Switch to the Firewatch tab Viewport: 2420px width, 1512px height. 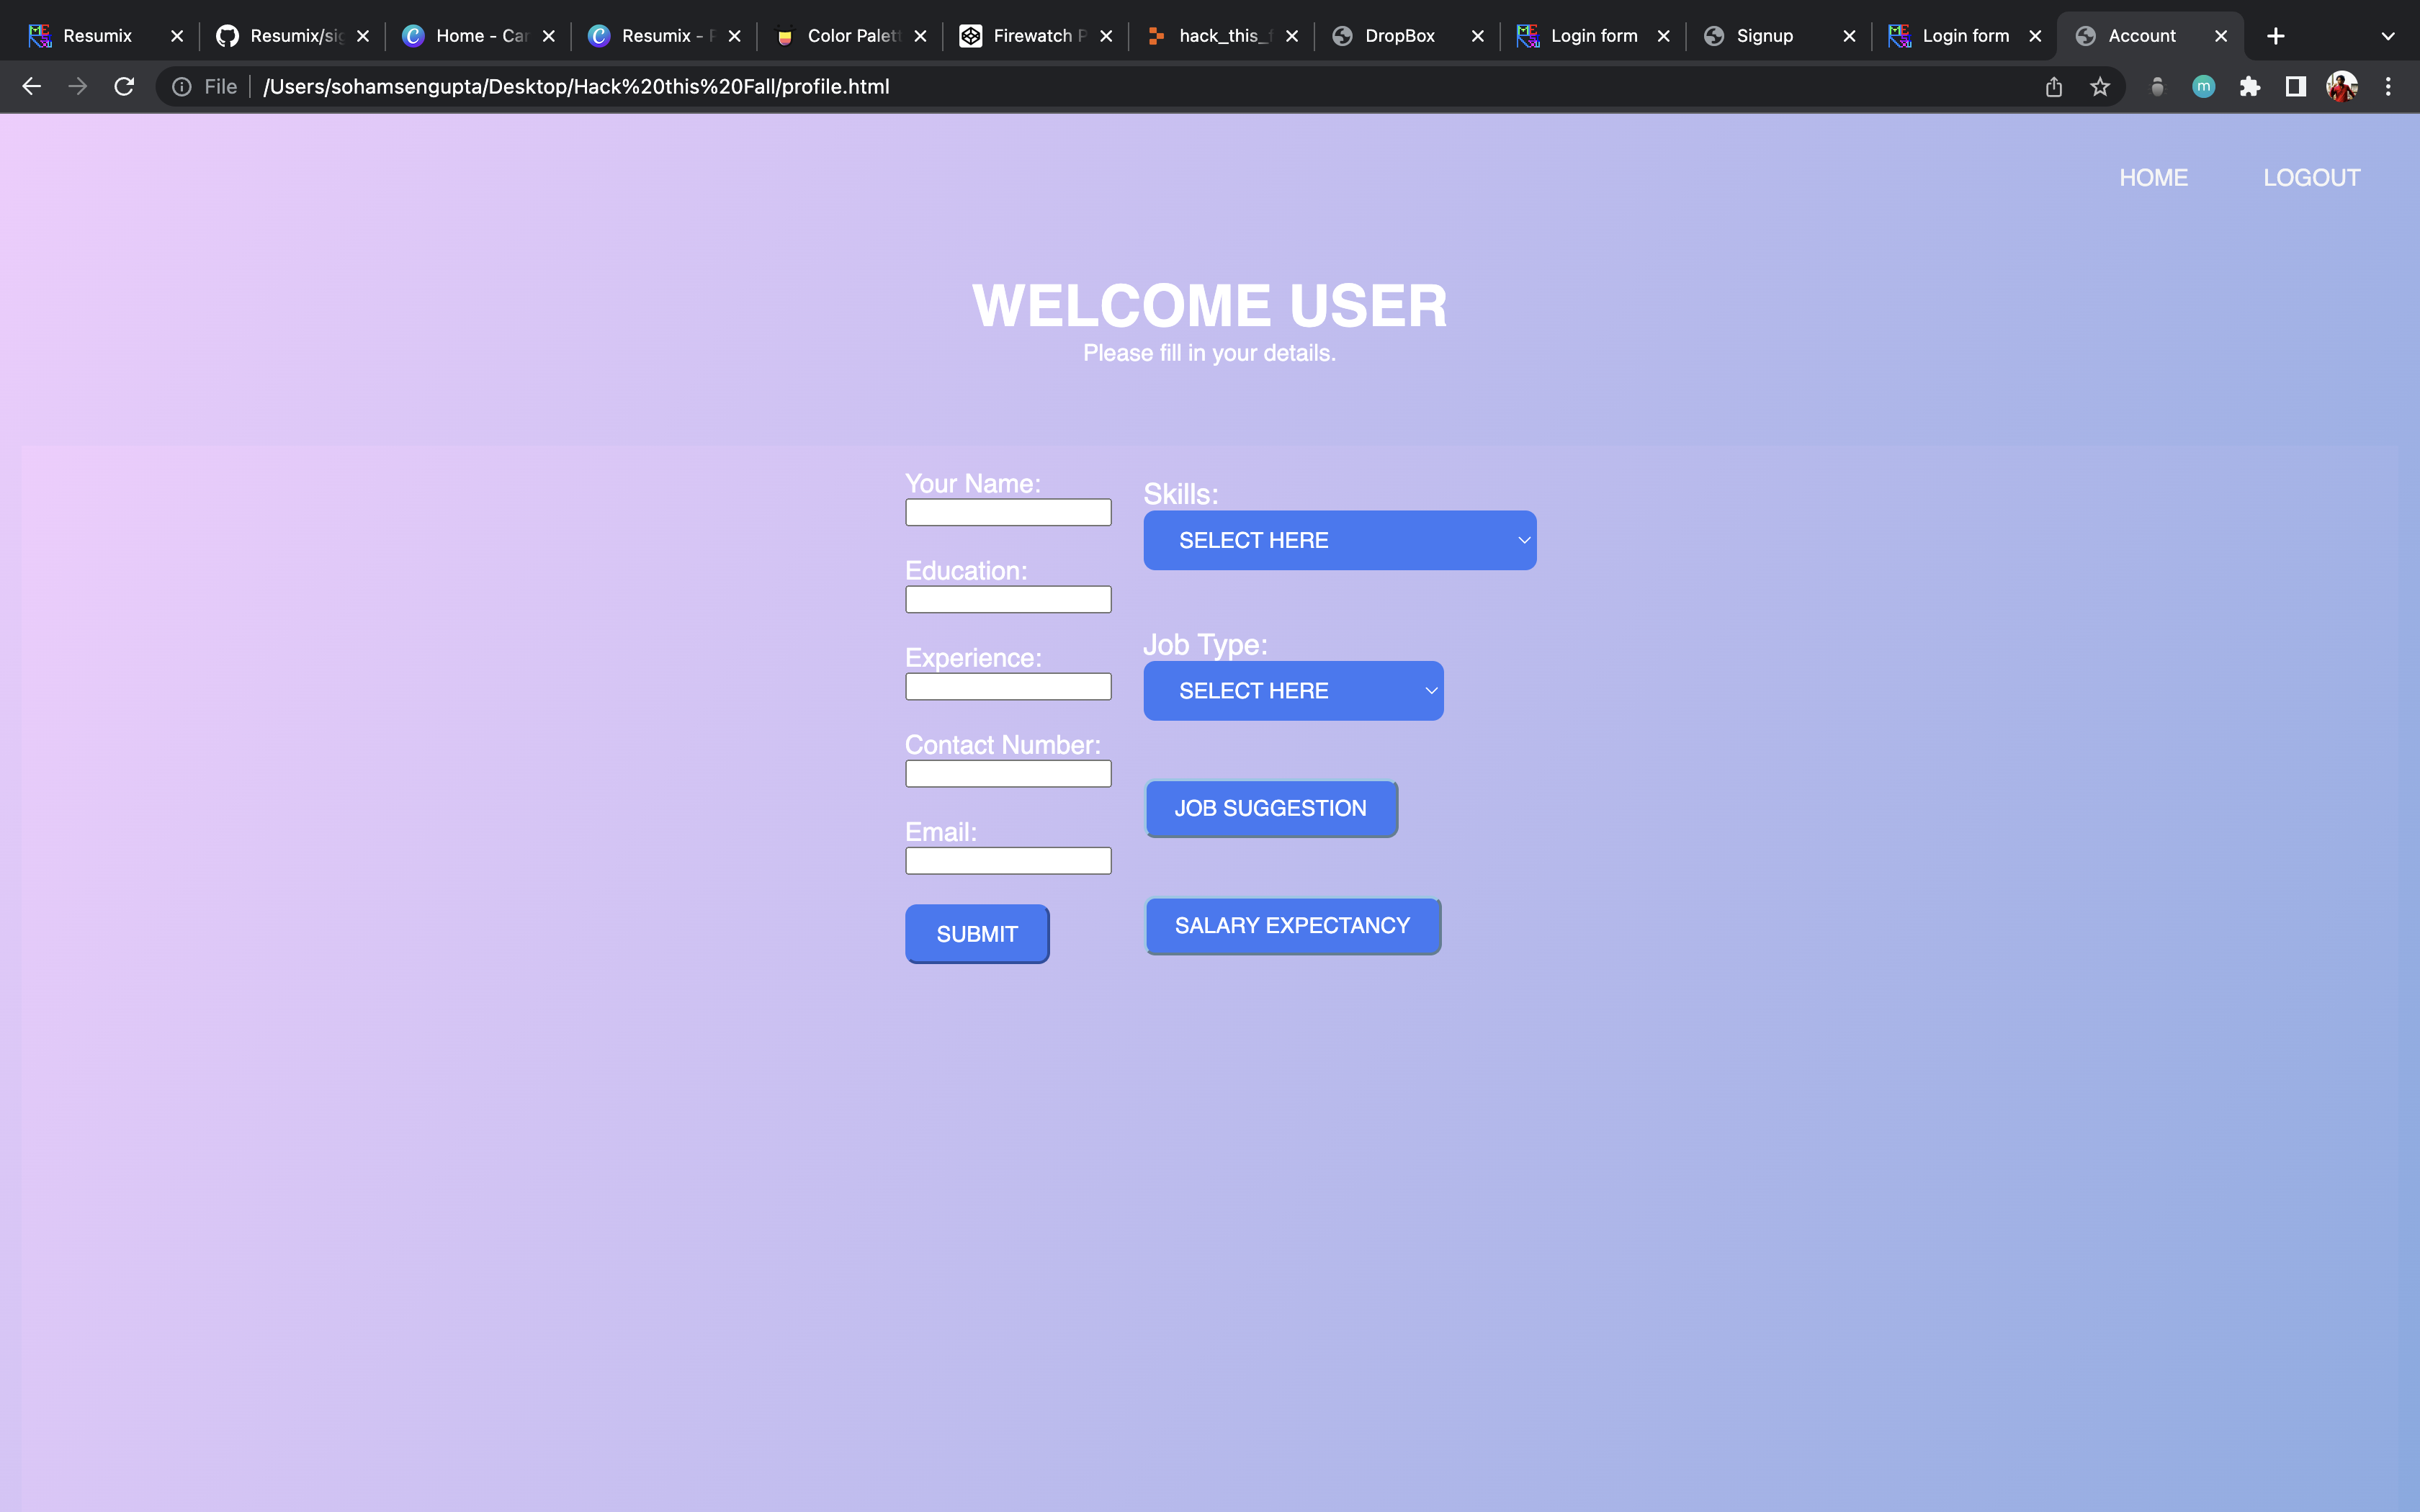[1030, 36]
